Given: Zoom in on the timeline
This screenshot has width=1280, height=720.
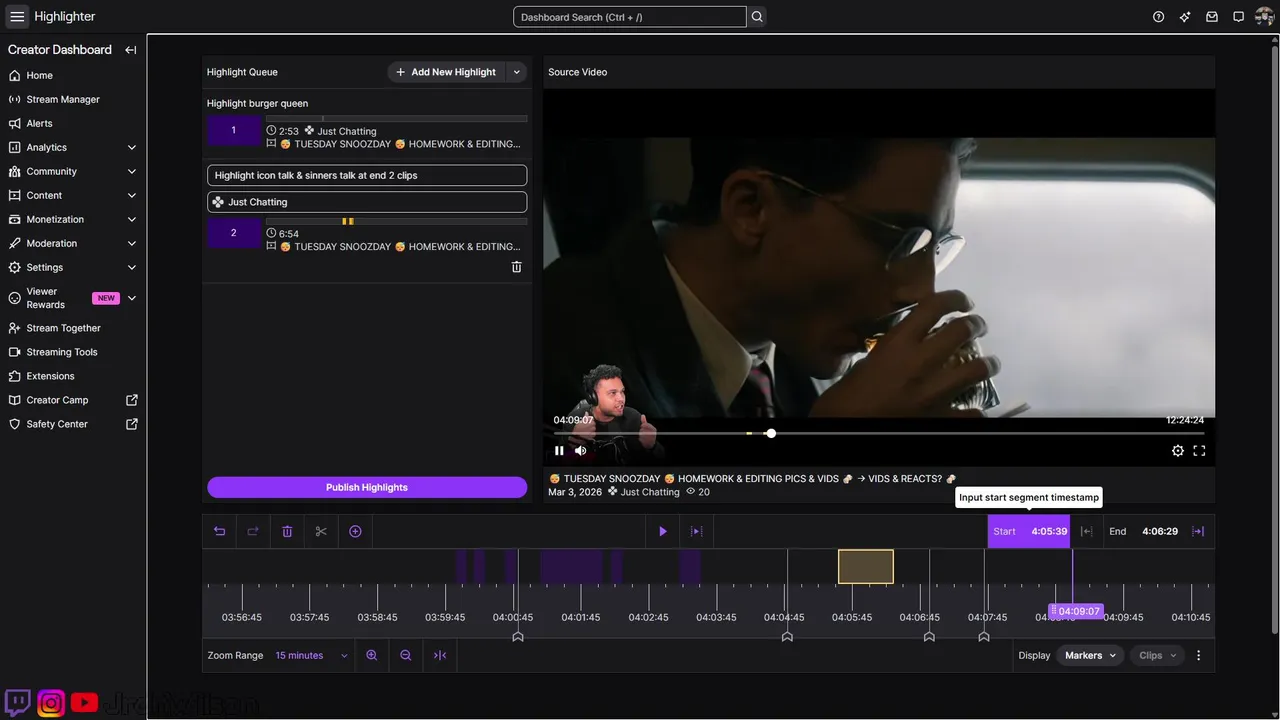Looking at the screenshot, I should click(372, 656).
